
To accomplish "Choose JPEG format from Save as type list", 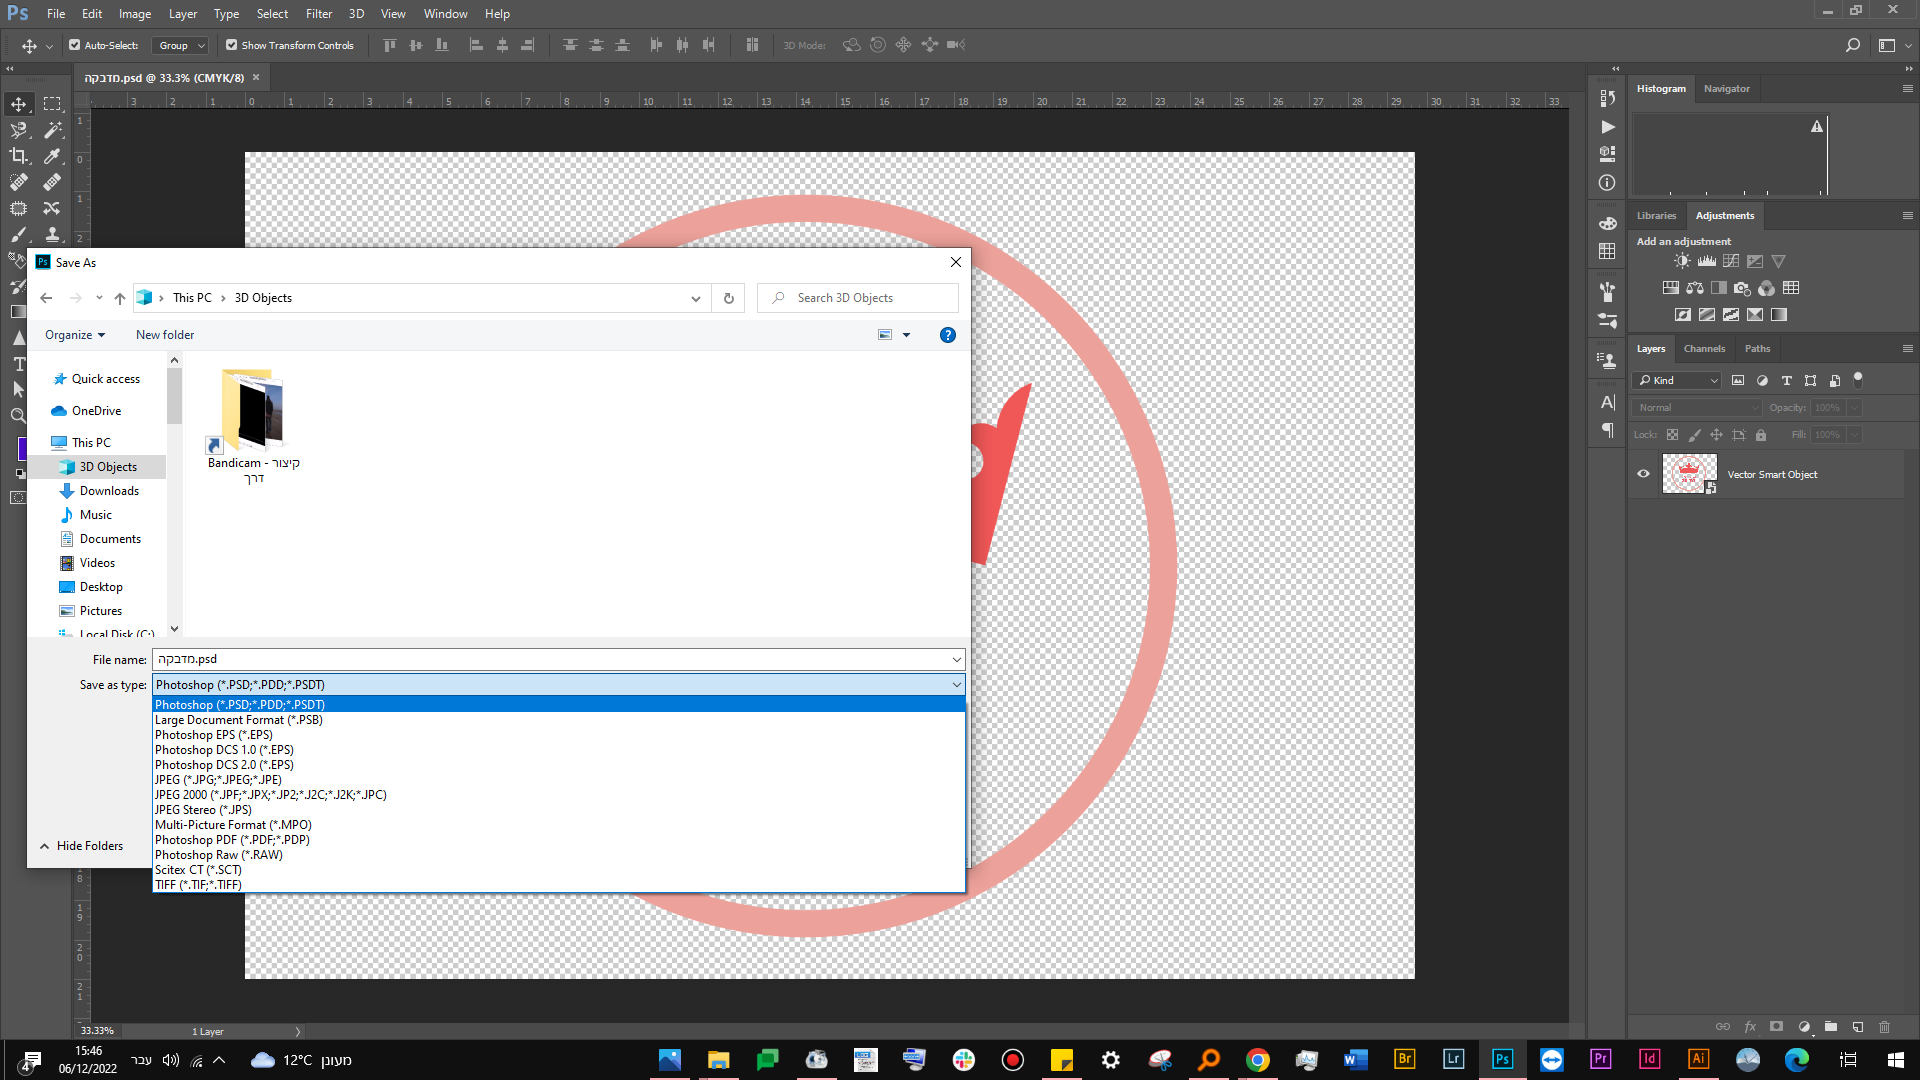I will (x=218, y=780).
